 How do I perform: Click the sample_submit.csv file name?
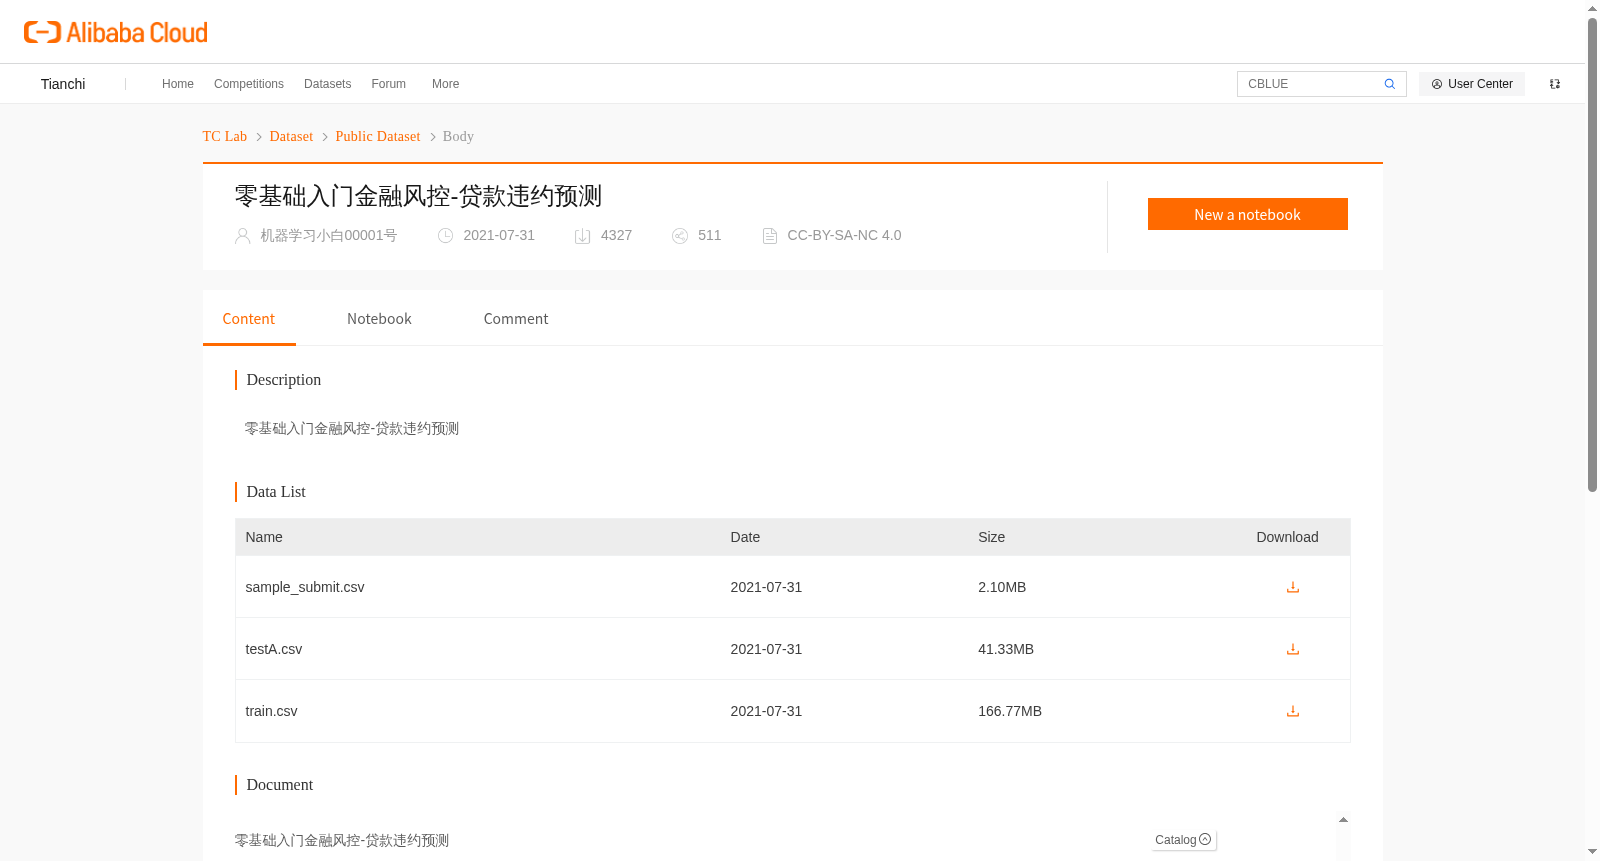pyautogui.click(x=305, y=587)
